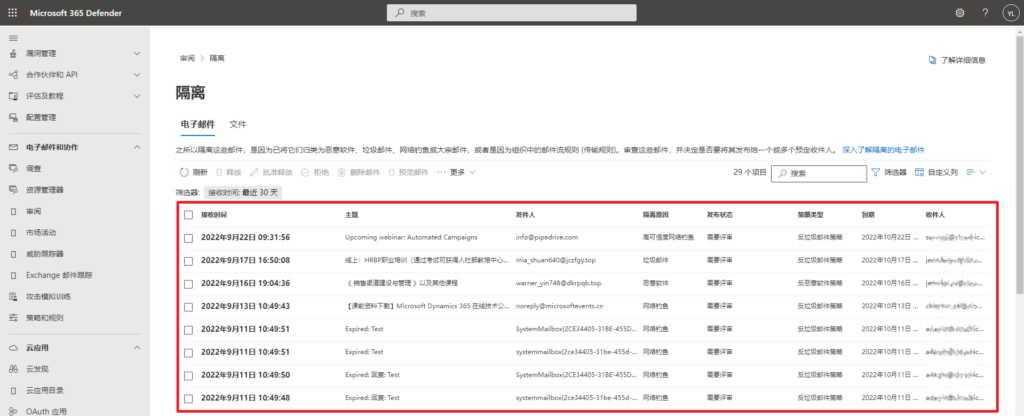
Task: Open the filter (筛选器) funnel icon
Action: coord(877,173)
